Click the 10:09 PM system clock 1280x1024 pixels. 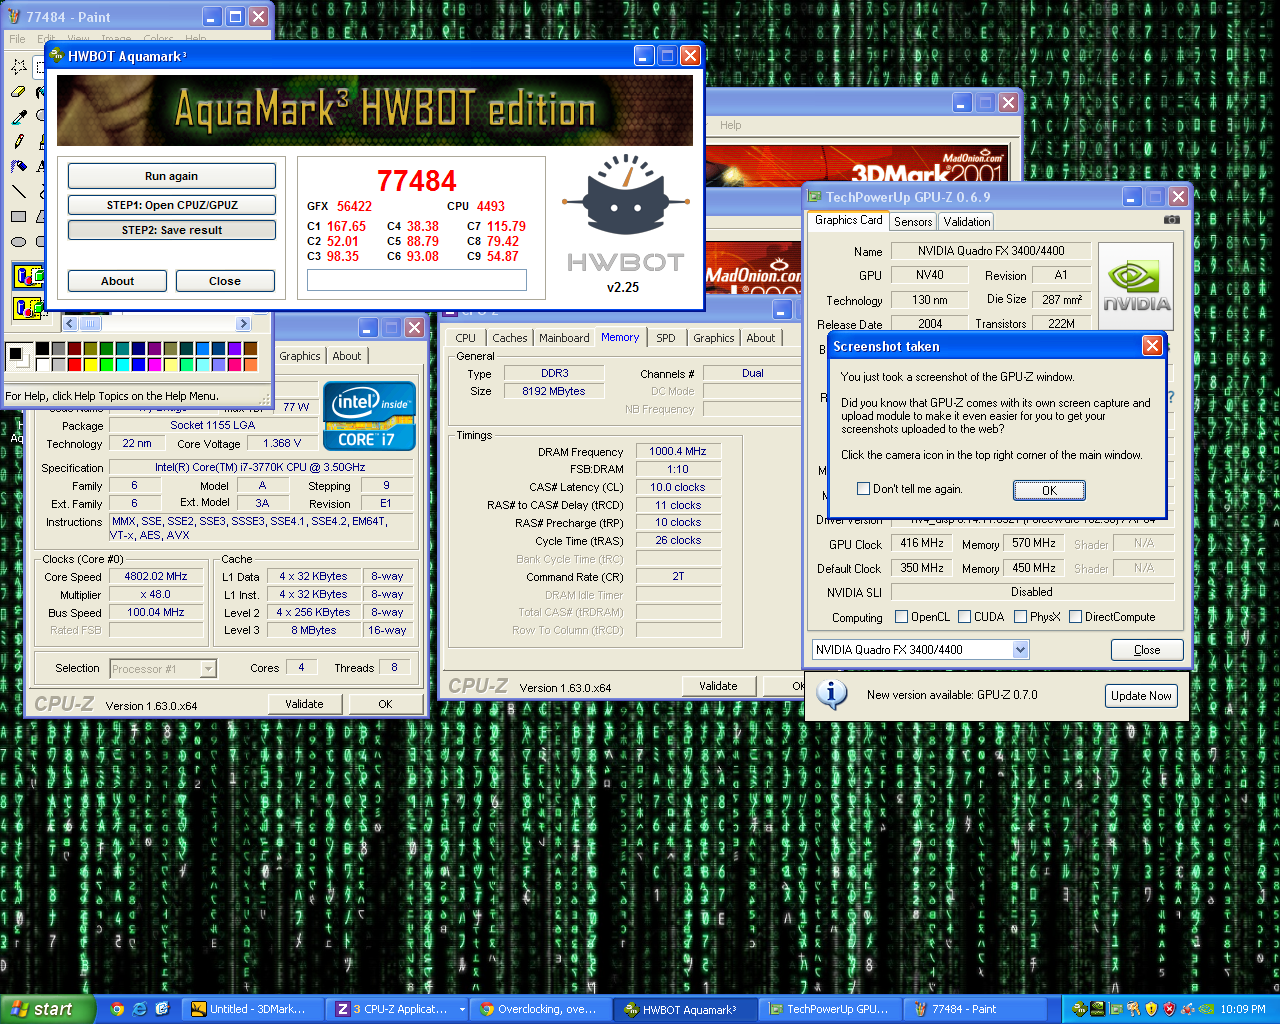[x=1243, y=1009]
